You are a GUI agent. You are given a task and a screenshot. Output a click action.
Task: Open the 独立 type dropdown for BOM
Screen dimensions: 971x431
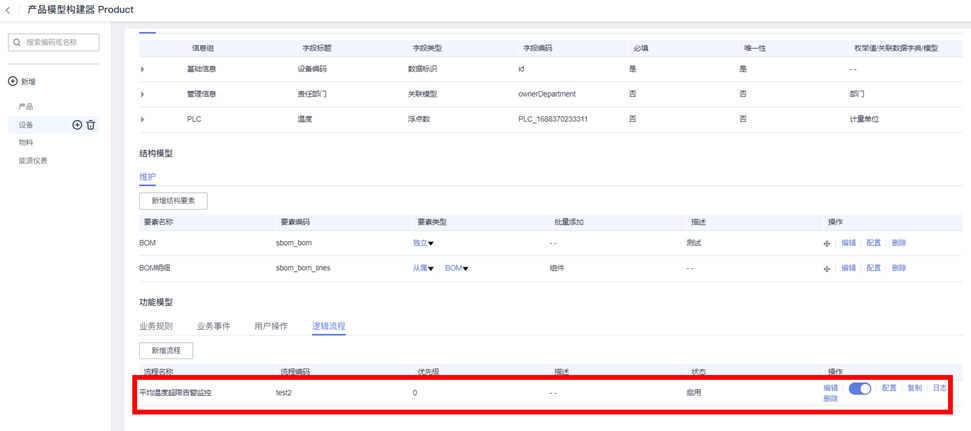(423, 243)
